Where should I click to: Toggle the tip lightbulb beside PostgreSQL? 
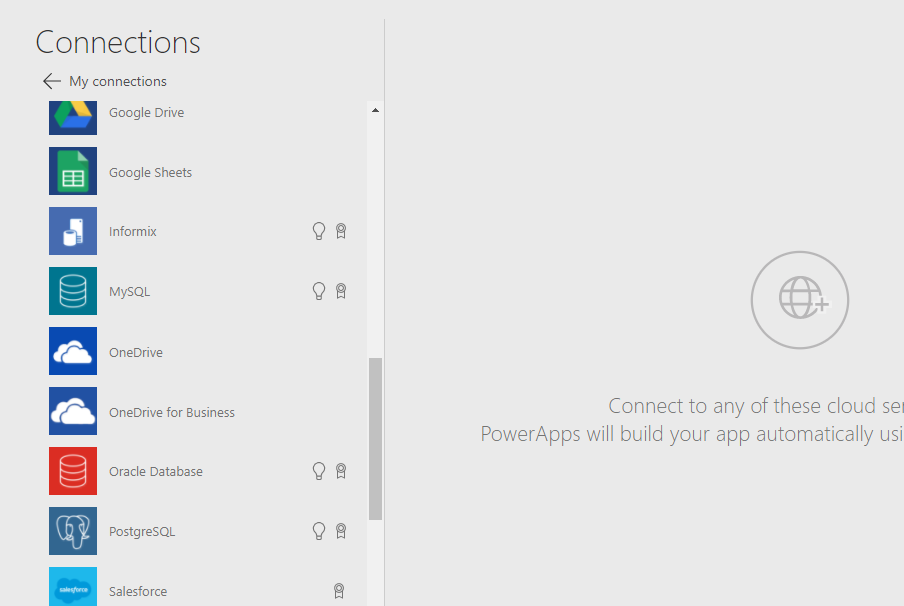[318, 531]
